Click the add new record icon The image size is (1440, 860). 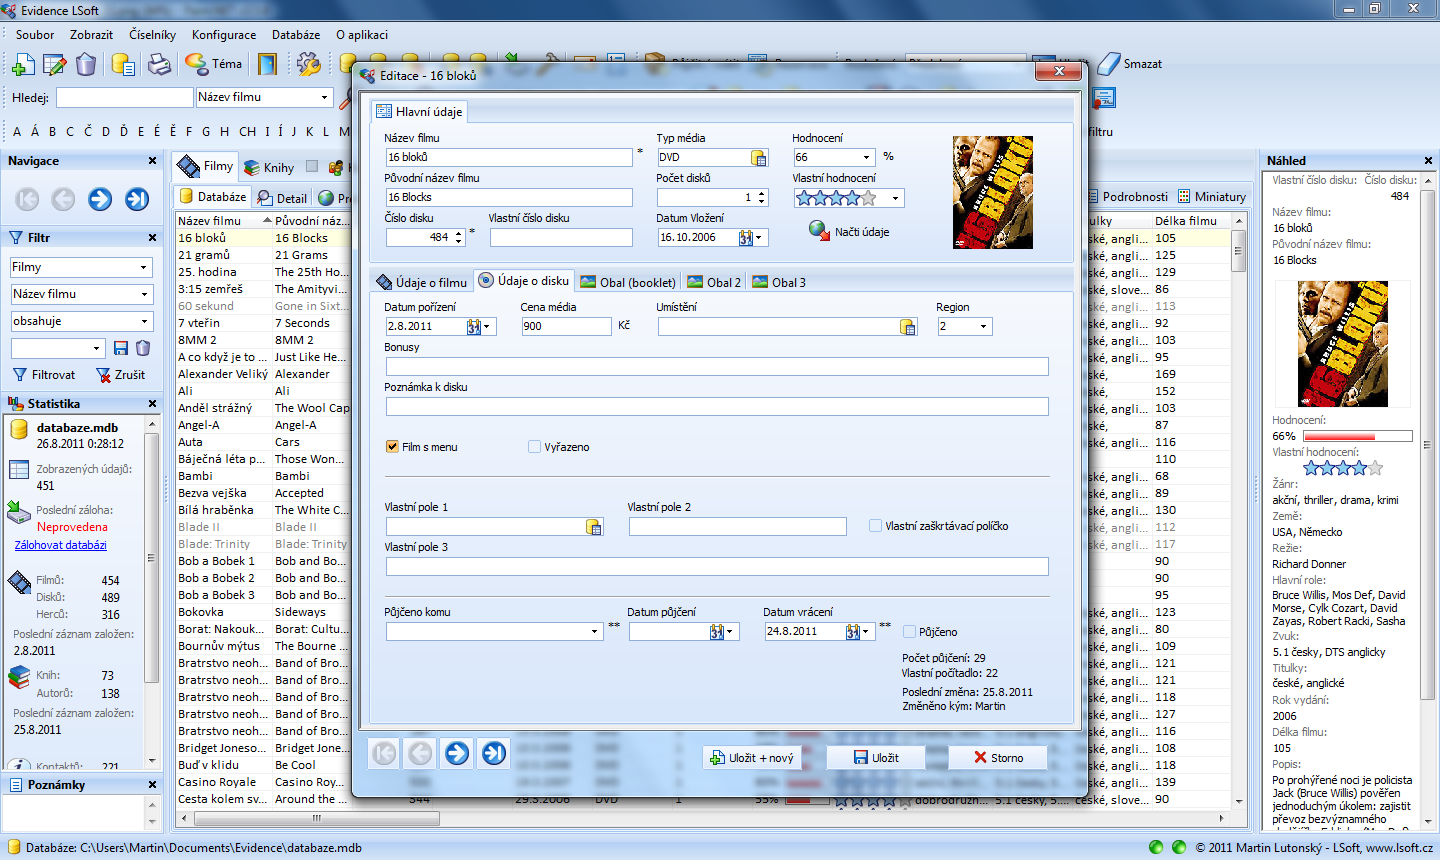22,65
